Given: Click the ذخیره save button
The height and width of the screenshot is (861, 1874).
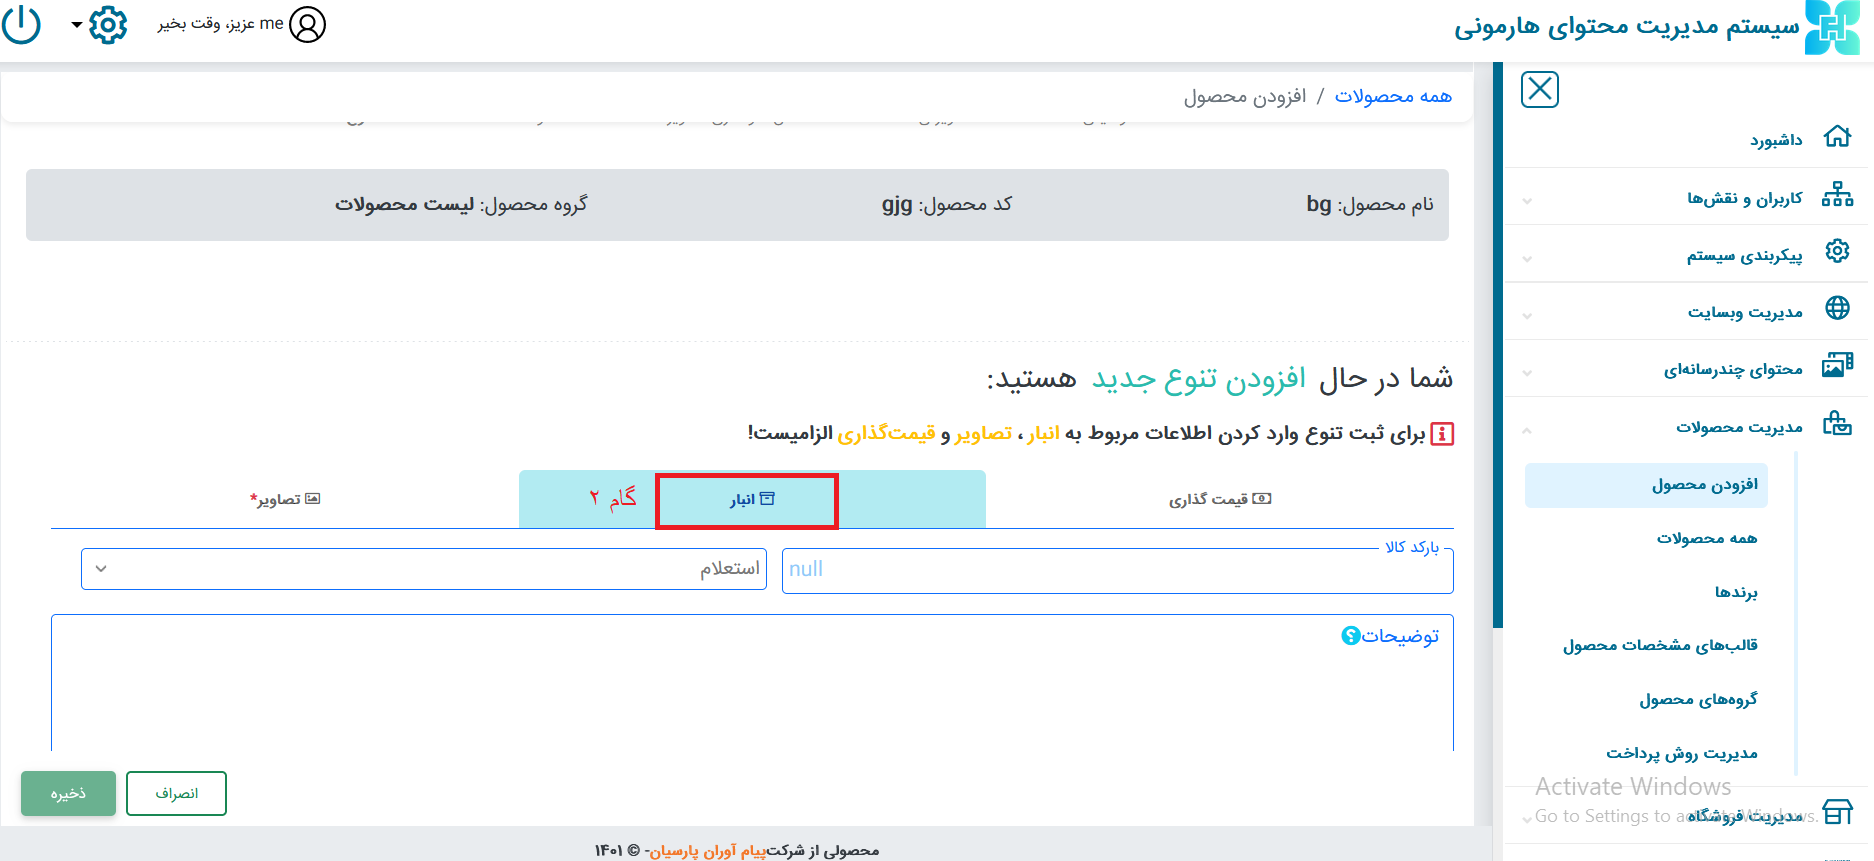Looking at the screenshot, I should [x=68, y=794].
